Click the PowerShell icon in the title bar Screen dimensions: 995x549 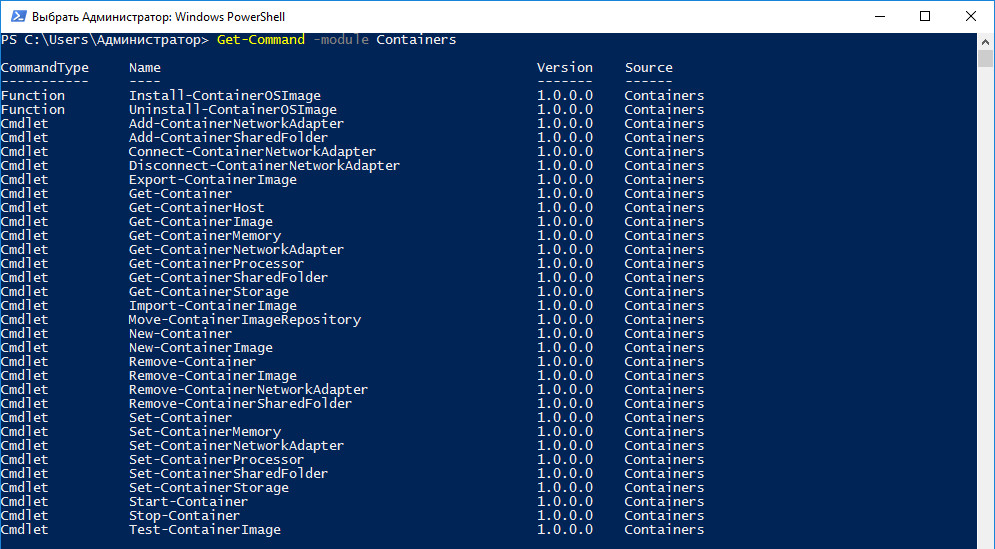coord(19,17)
